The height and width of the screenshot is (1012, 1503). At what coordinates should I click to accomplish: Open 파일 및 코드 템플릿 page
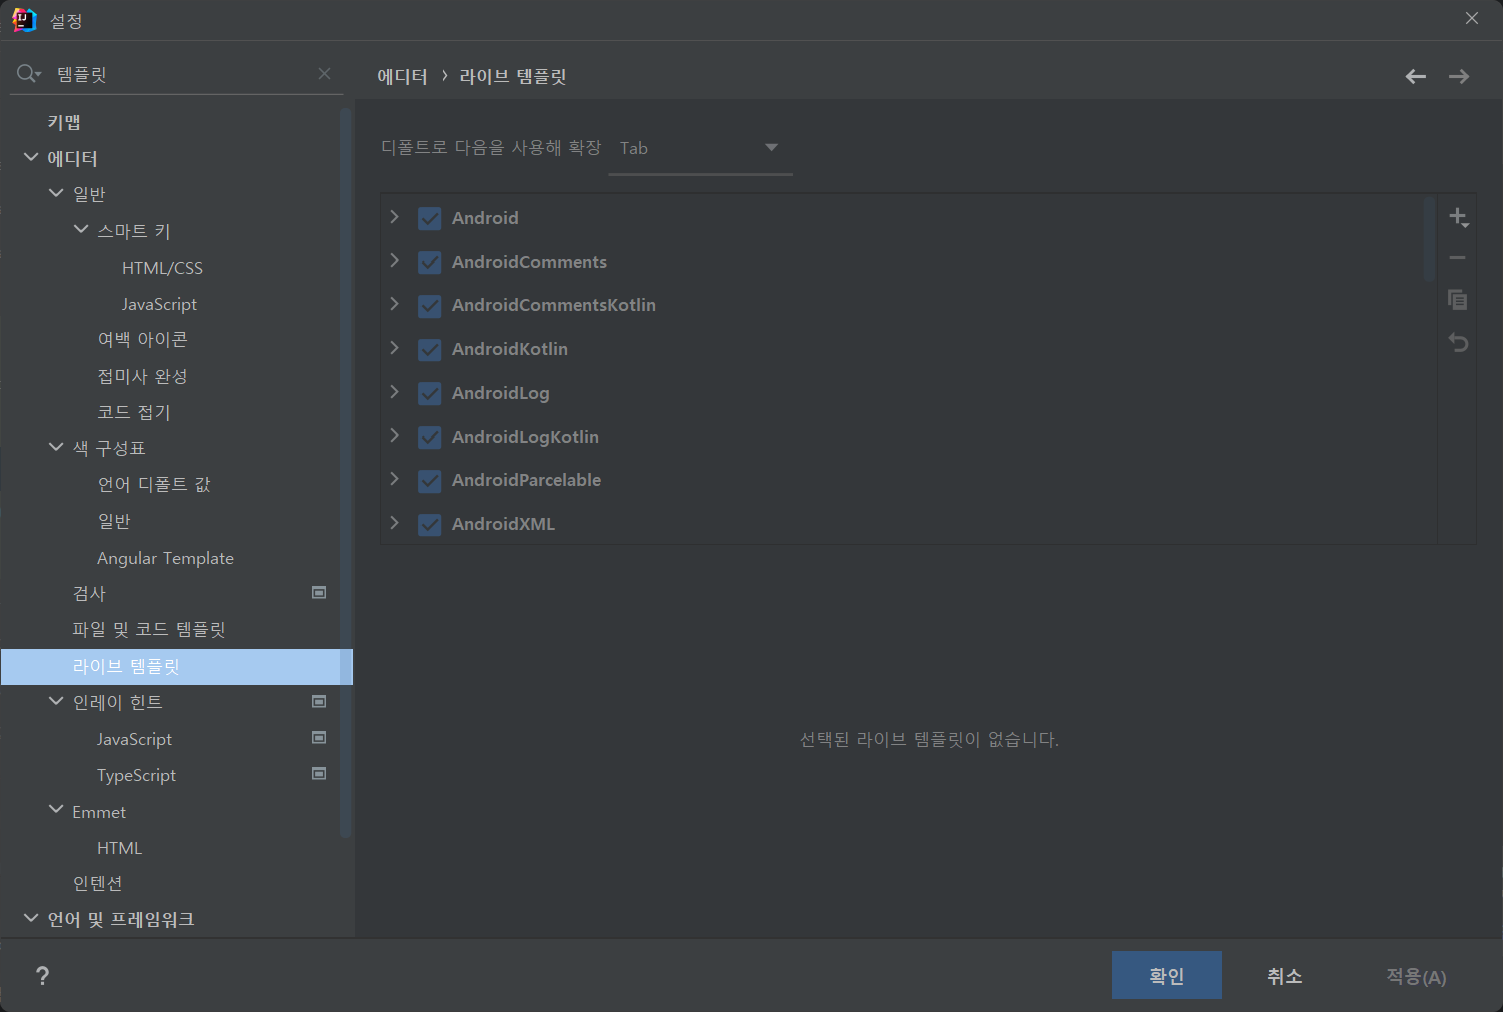(149, 629)
